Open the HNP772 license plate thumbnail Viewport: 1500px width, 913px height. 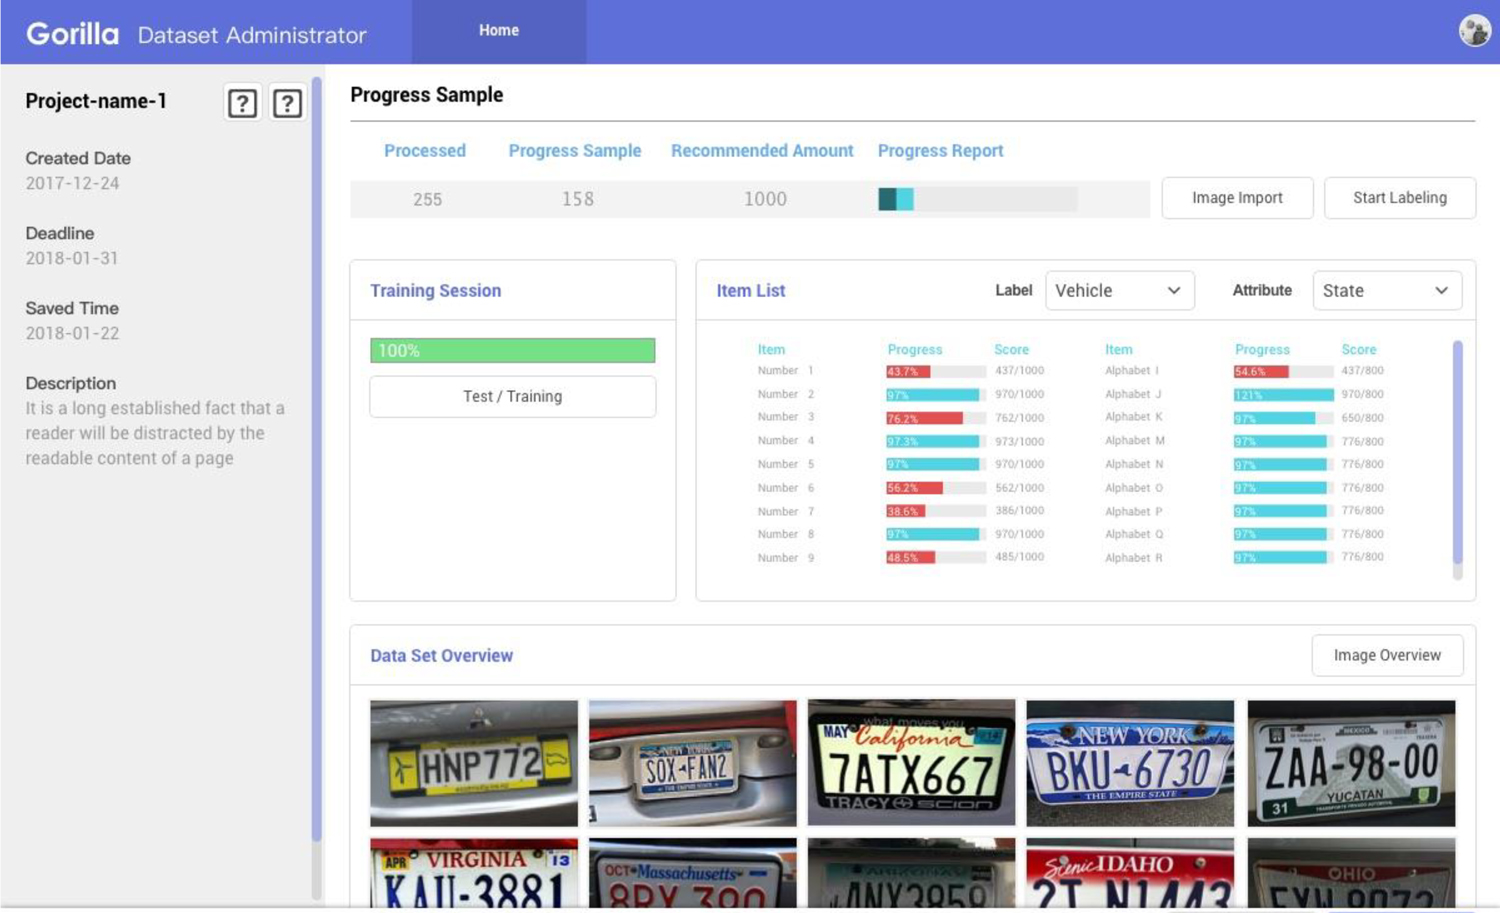coord(474,763)
